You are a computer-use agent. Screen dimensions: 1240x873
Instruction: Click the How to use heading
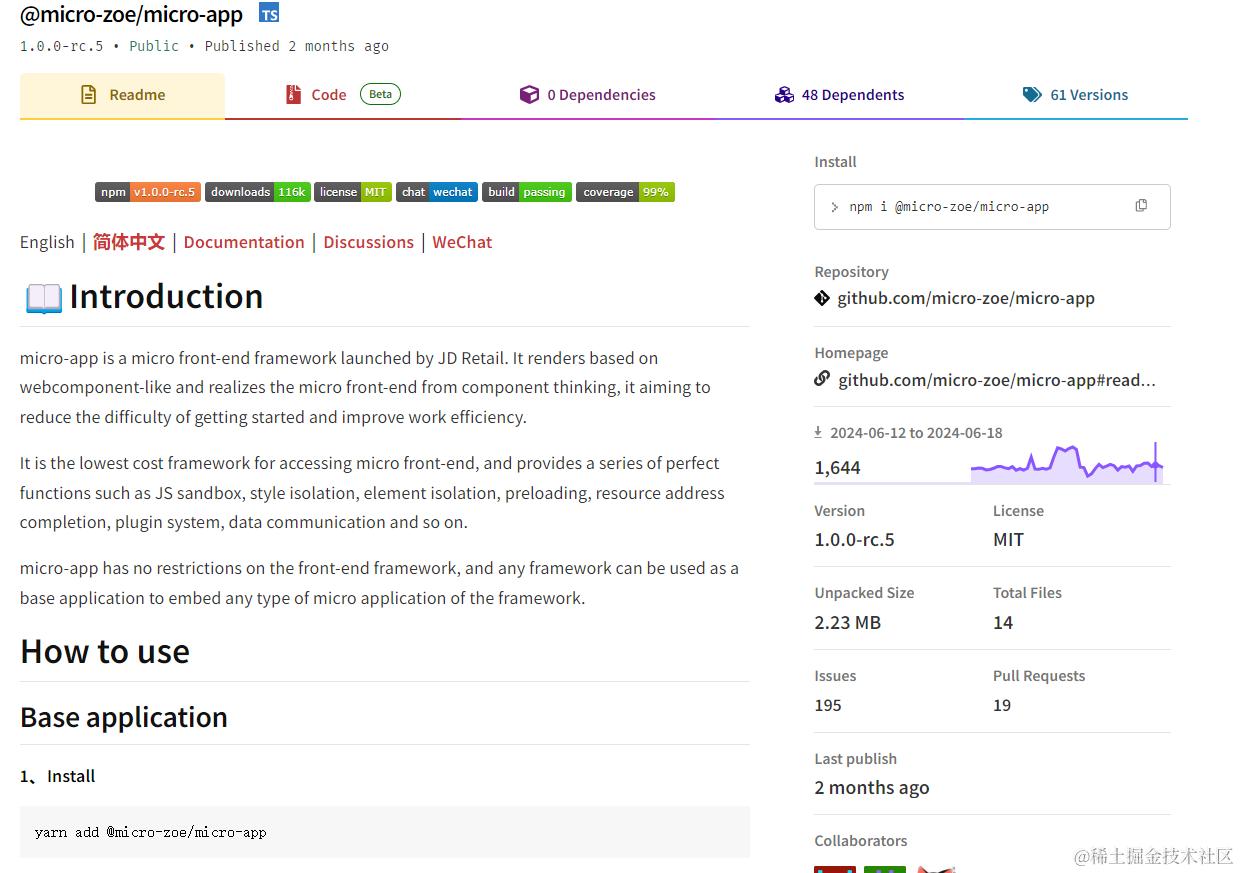pos(105,651)
